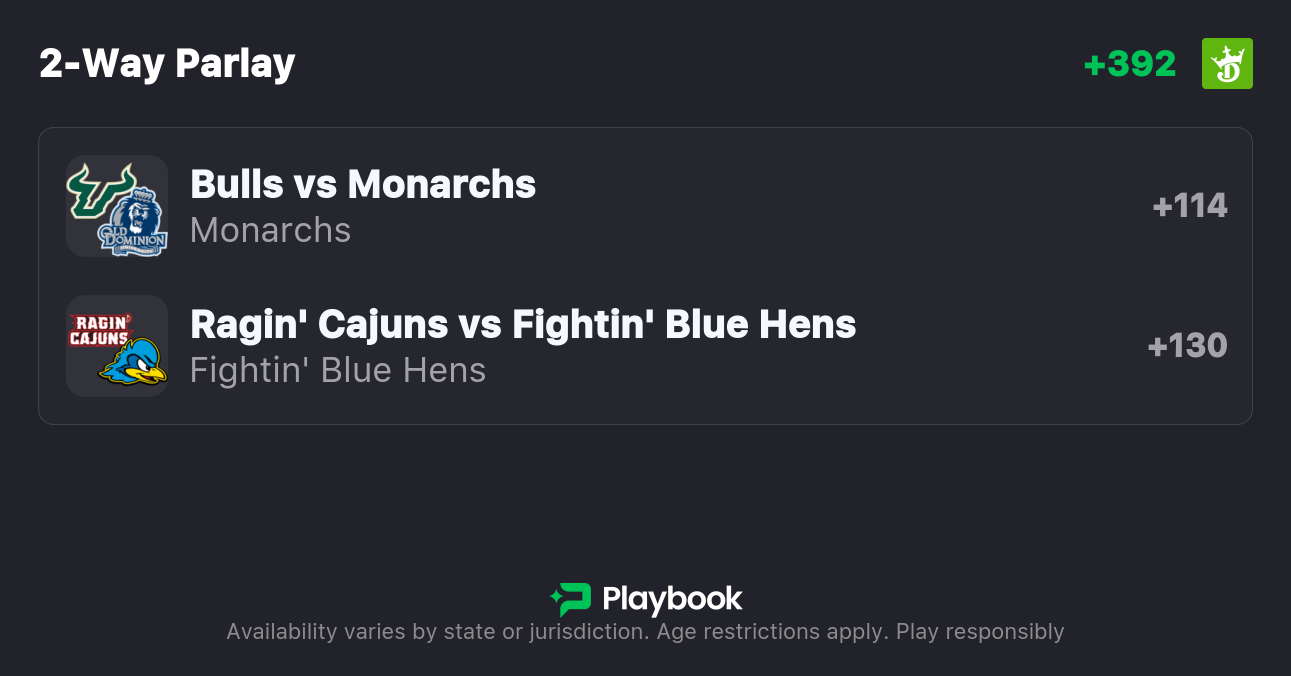The image size is (1291, 676).
Task: Click the 2-Way Parlay heading
Action: pyautogui.click(x=167, y=64)
